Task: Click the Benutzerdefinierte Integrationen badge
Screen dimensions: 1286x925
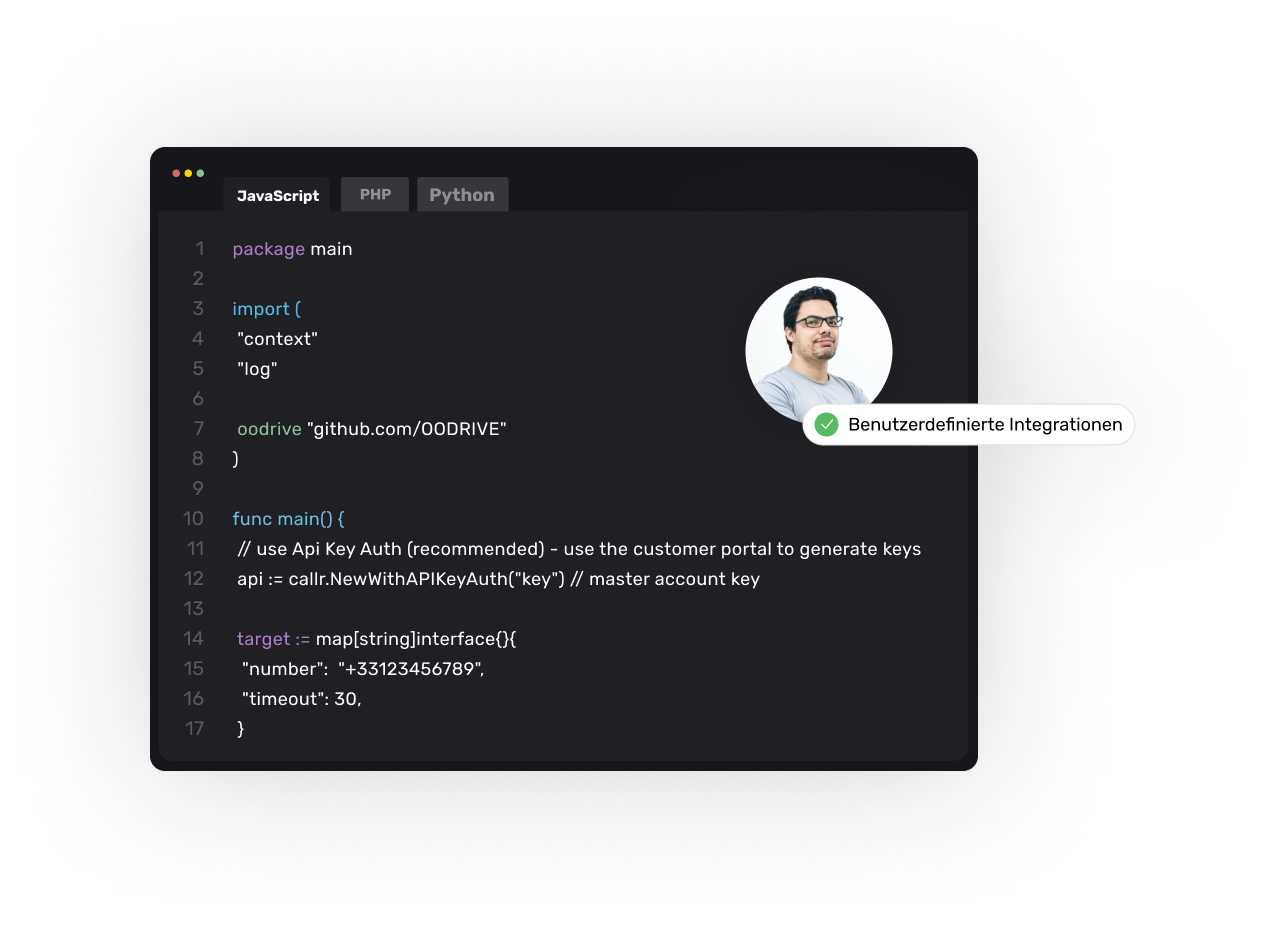Action: pyautogui.click(x=968, y=425)
